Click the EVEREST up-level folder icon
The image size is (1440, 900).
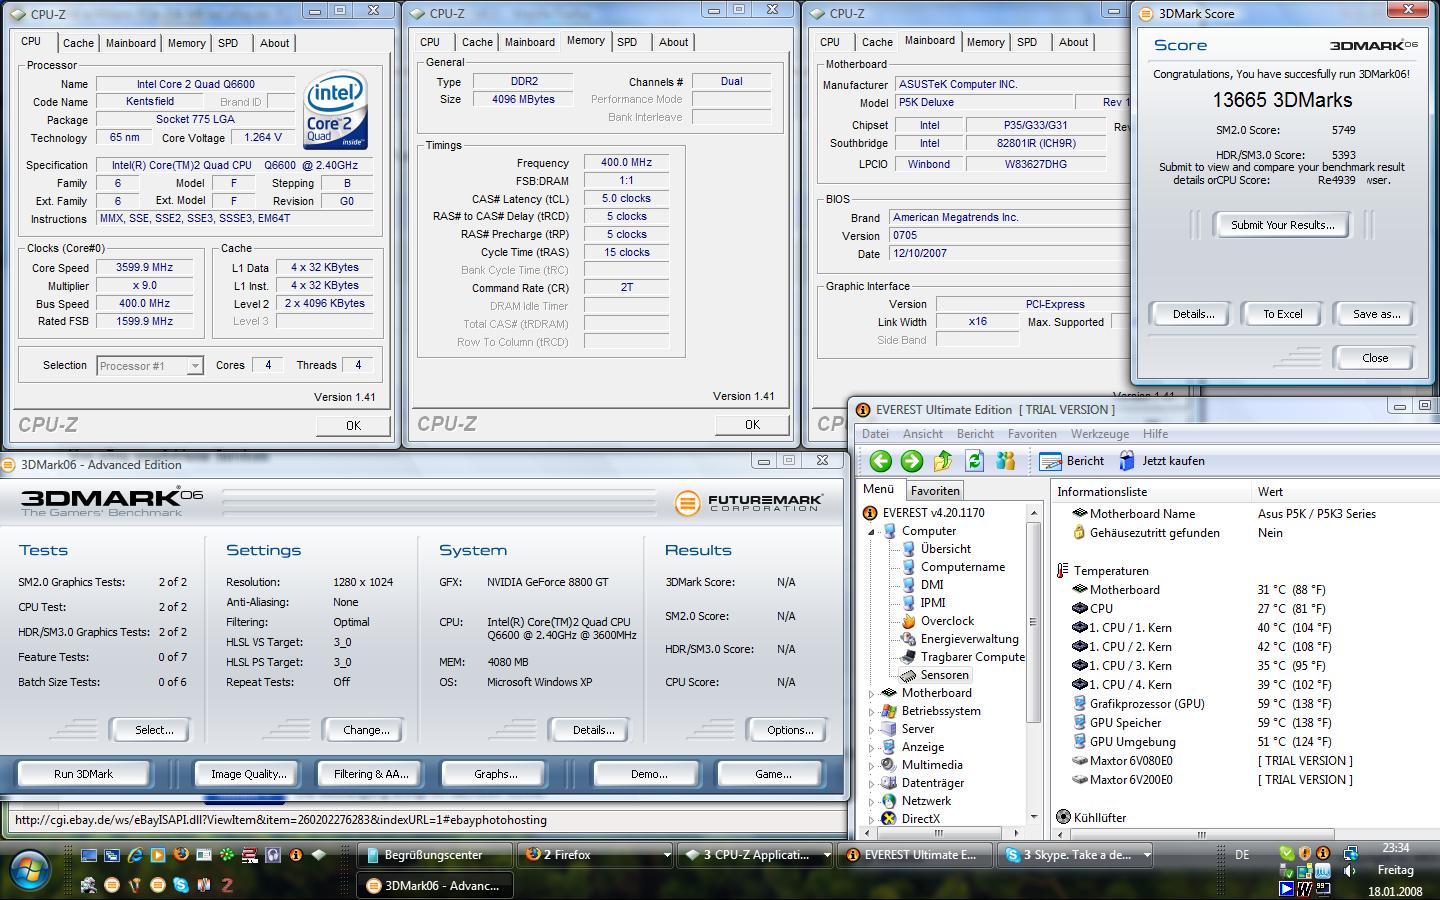(942, 461)
